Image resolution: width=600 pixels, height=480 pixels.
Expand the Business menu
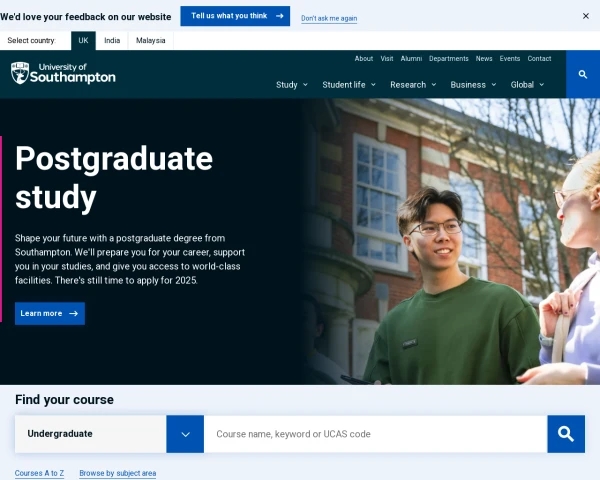click(473, 85)
